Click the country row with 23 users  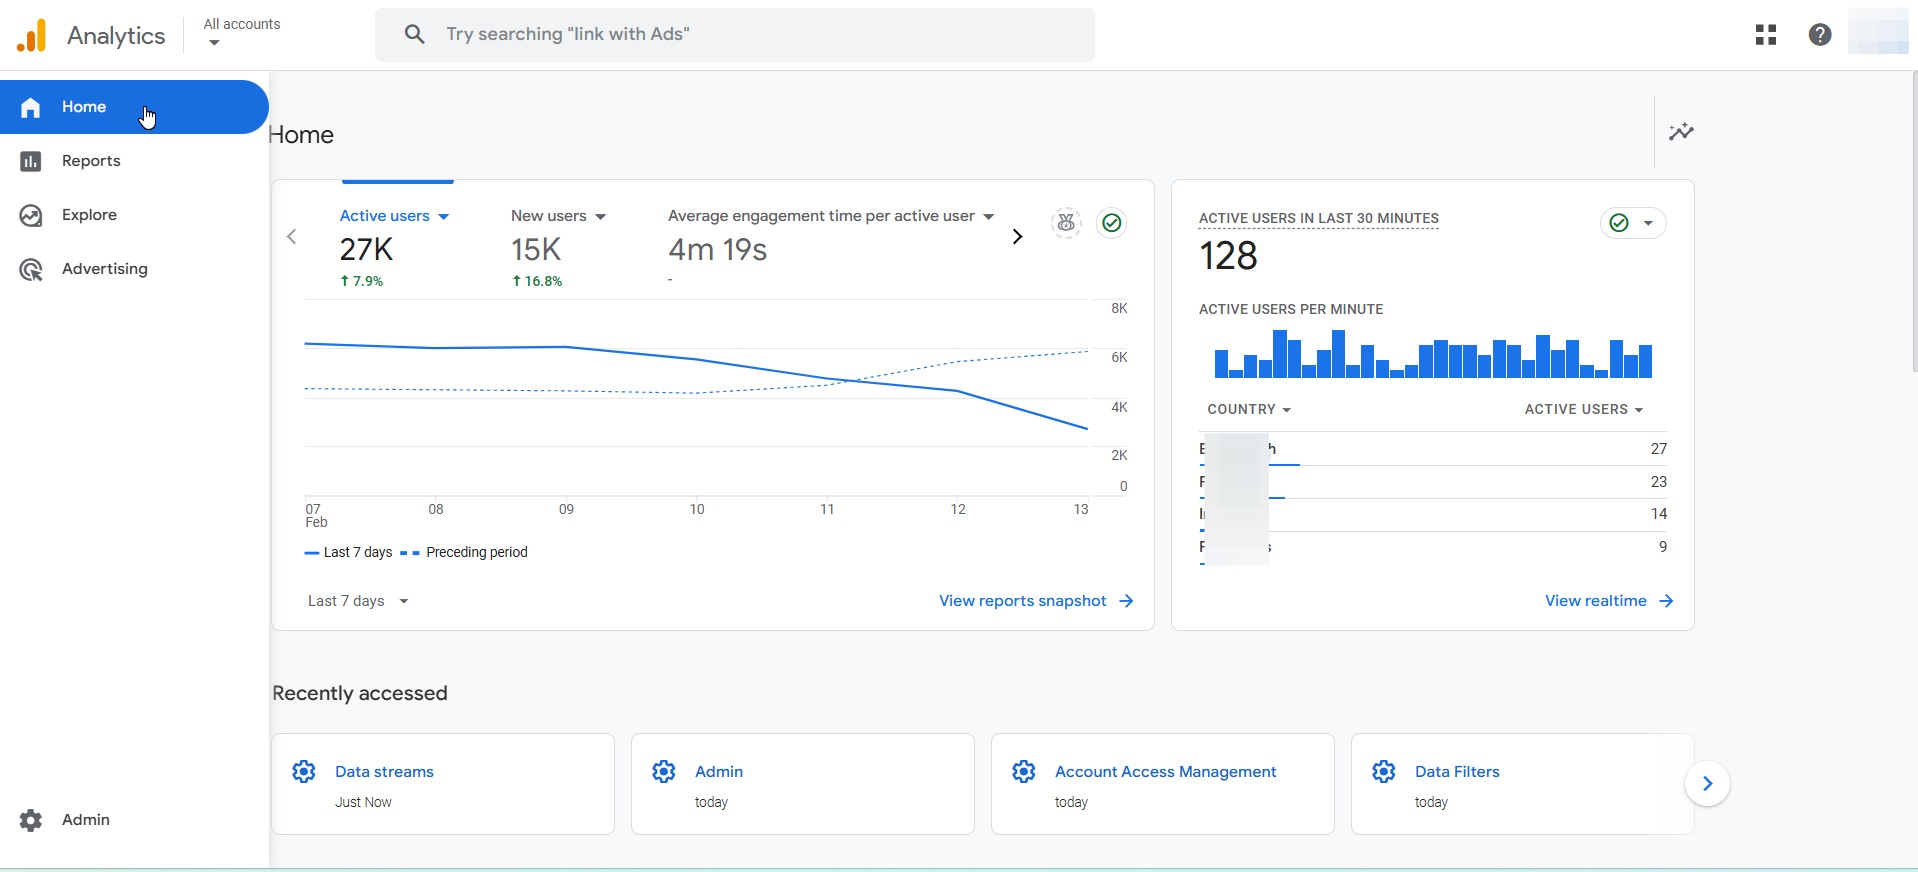1433,482
